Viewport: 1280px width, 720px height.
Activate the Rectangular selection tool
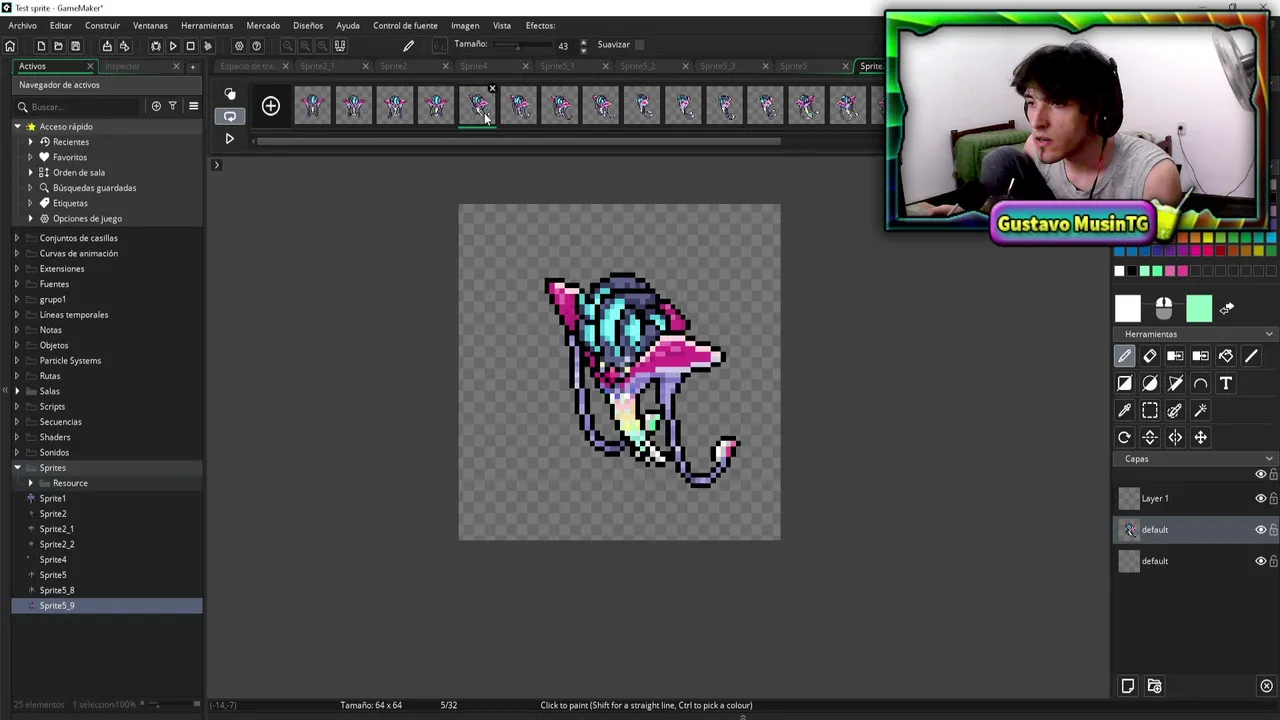click(1150, 410)
